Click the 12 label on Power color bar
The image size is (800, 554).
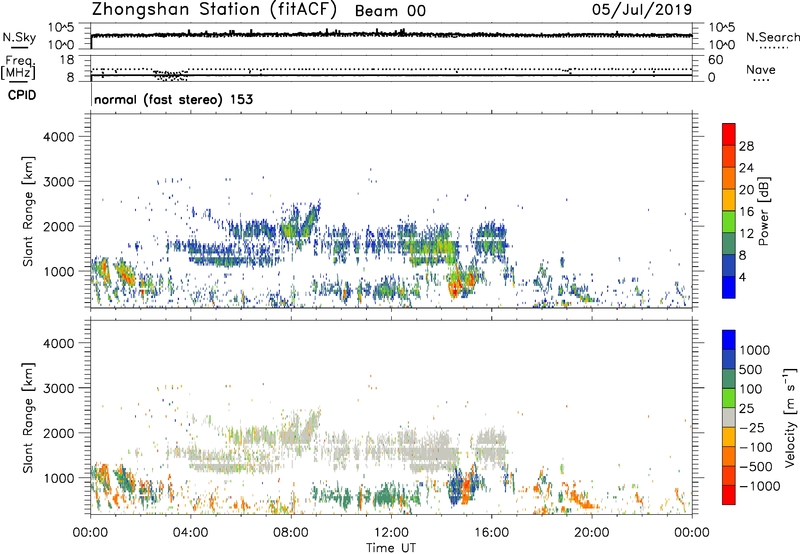[x=746, y=234]
